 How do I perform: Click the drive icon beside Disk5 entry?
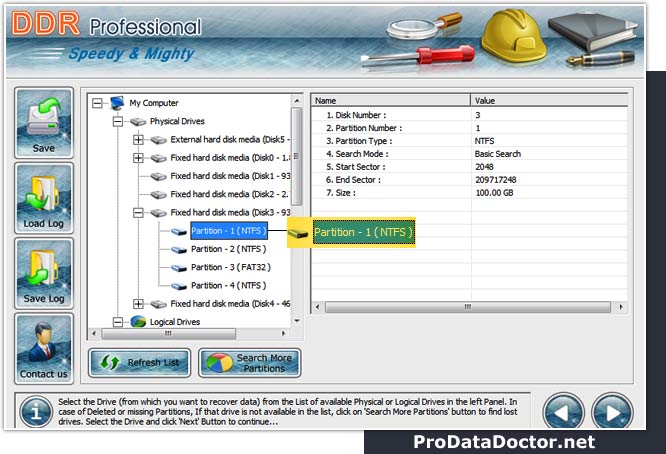158,140
